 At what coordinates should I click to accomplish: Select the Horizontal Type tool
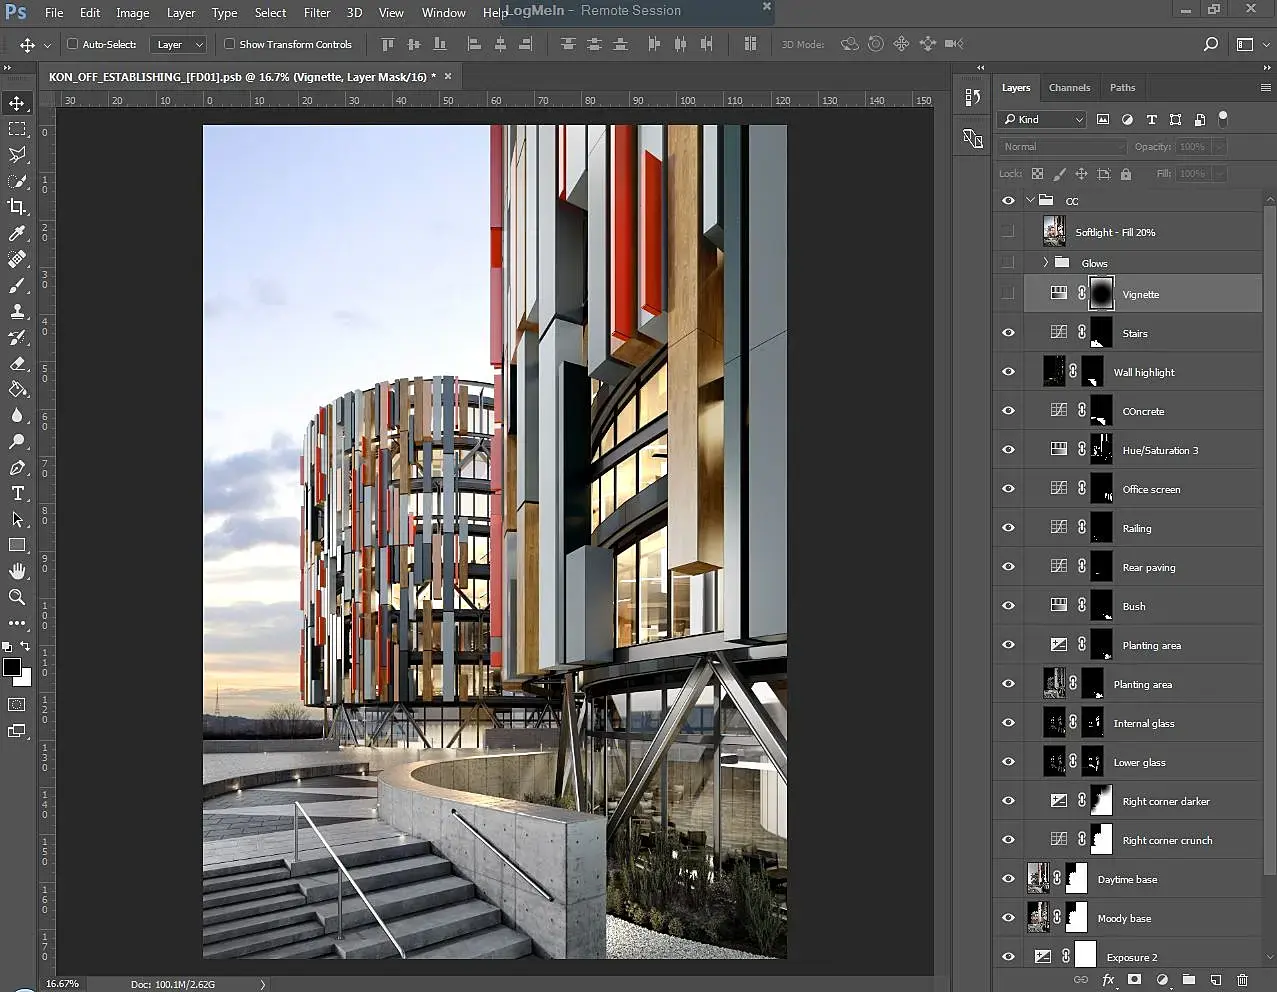point(17,493)
